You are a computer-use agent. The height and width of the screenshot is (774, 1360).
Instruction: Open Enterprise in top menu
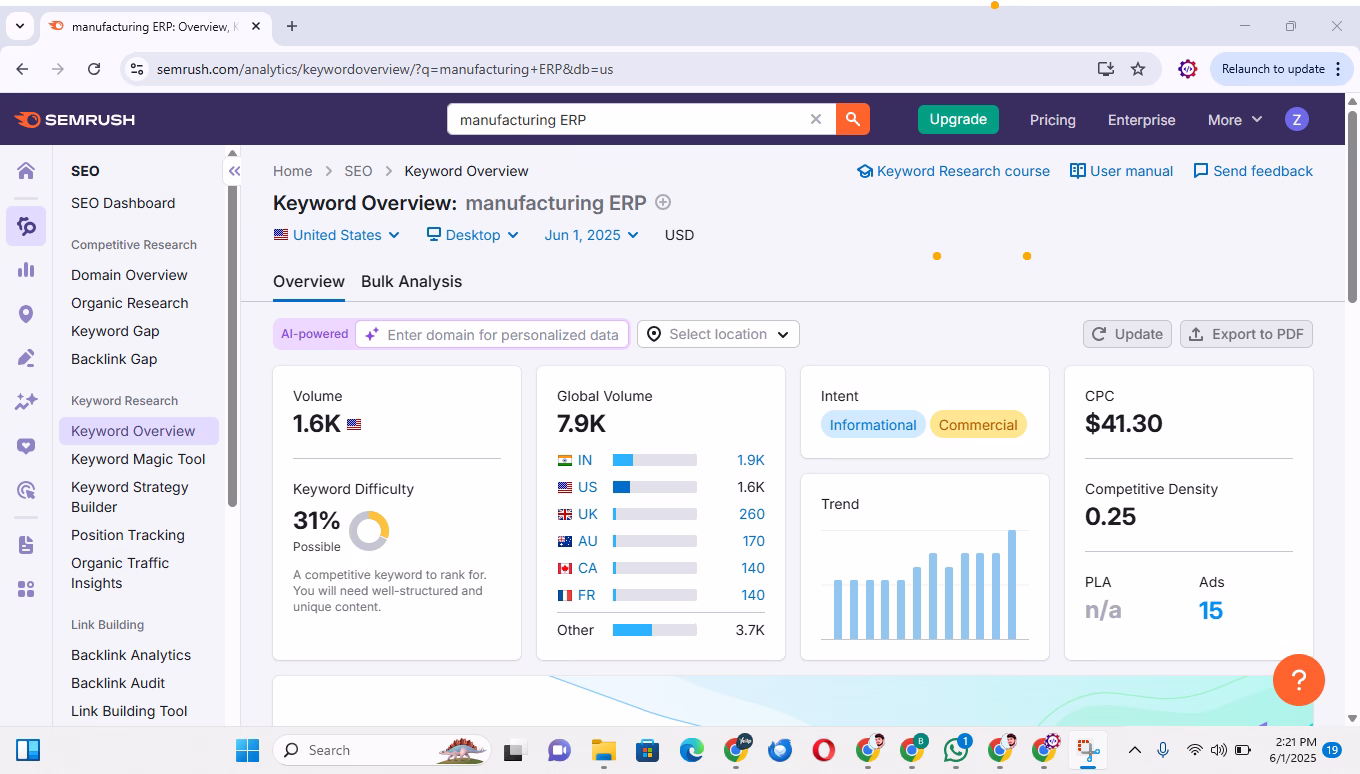click(1141, 119)
